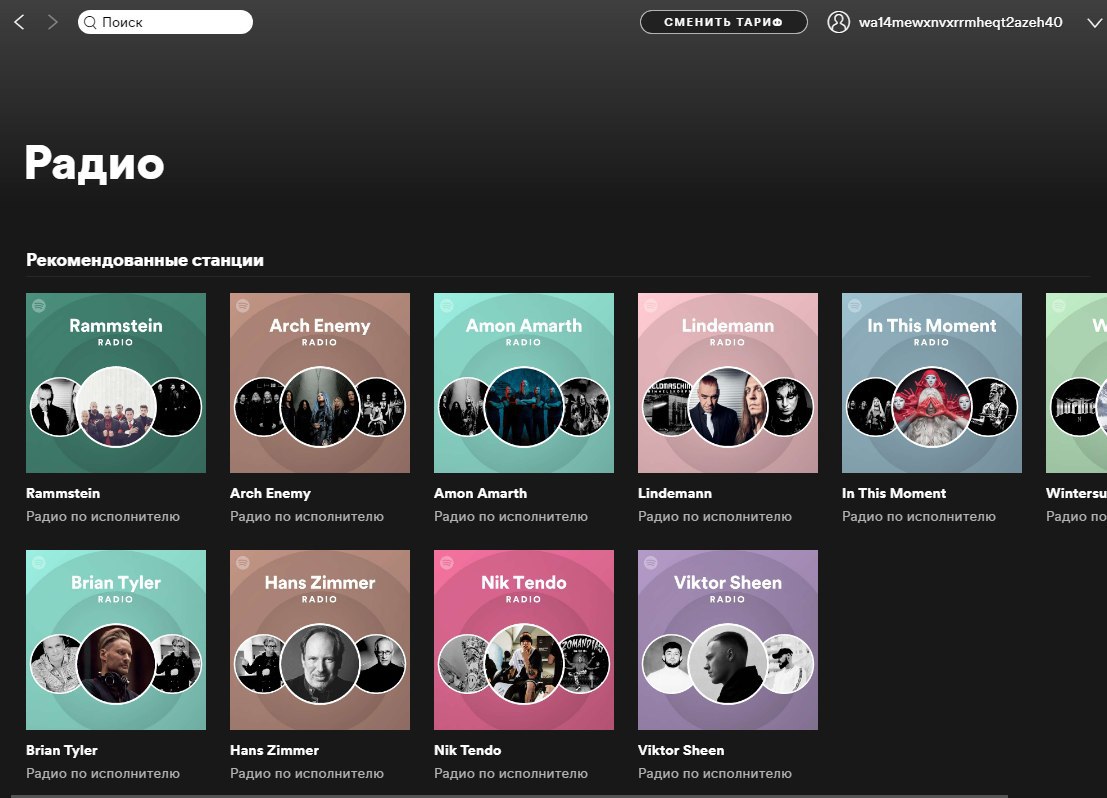
Task: Click Радио по исполнителю under Viktor Sheen
Action: (715, 773)
